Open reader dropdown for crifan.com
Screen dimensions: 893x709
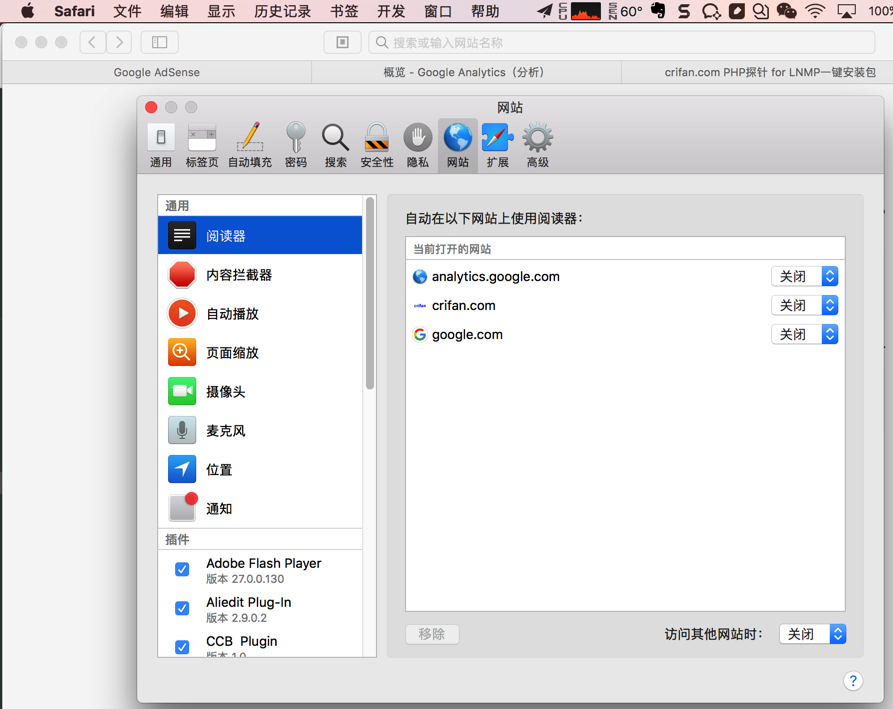[x=804, y=305]
